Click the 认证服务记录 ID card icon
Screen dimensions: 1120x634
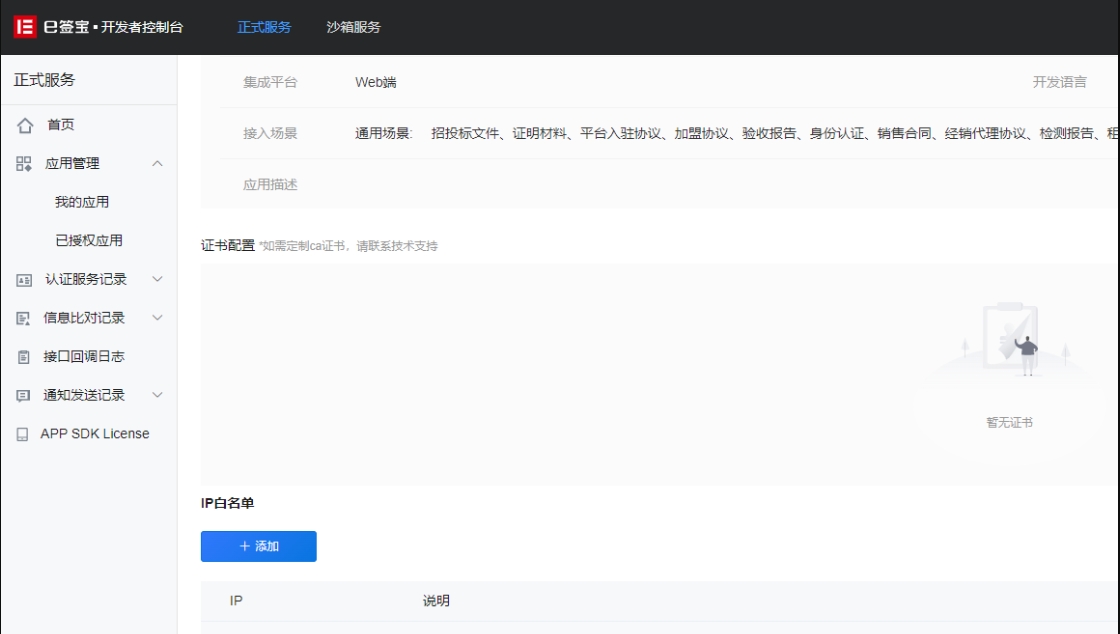point(24,280)
